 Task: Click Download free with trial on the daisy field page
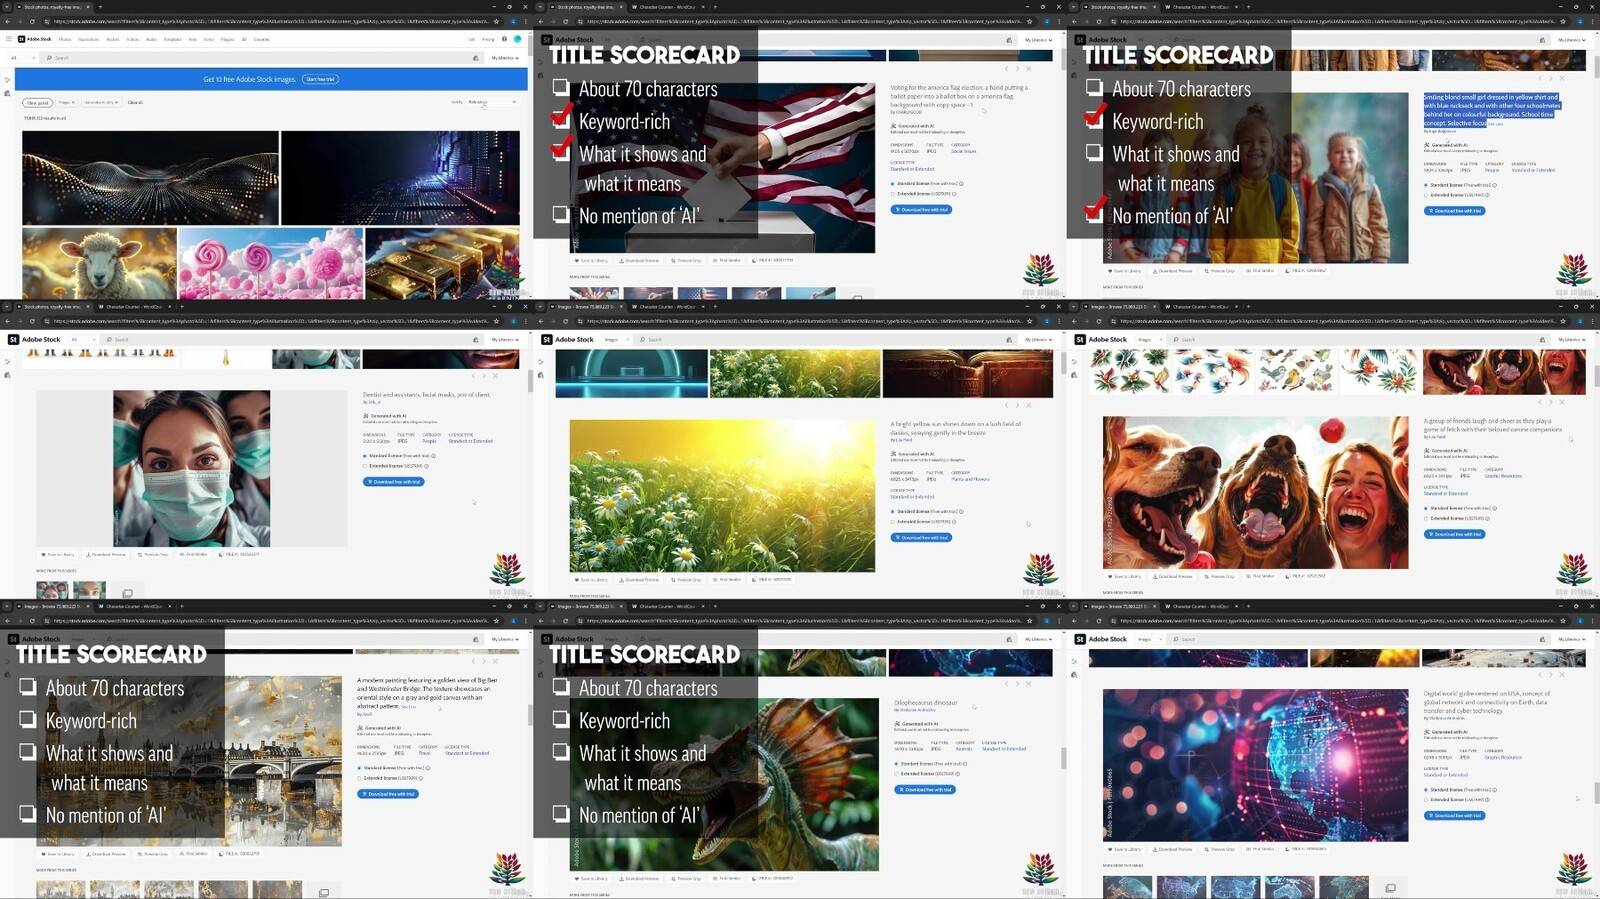921,538
